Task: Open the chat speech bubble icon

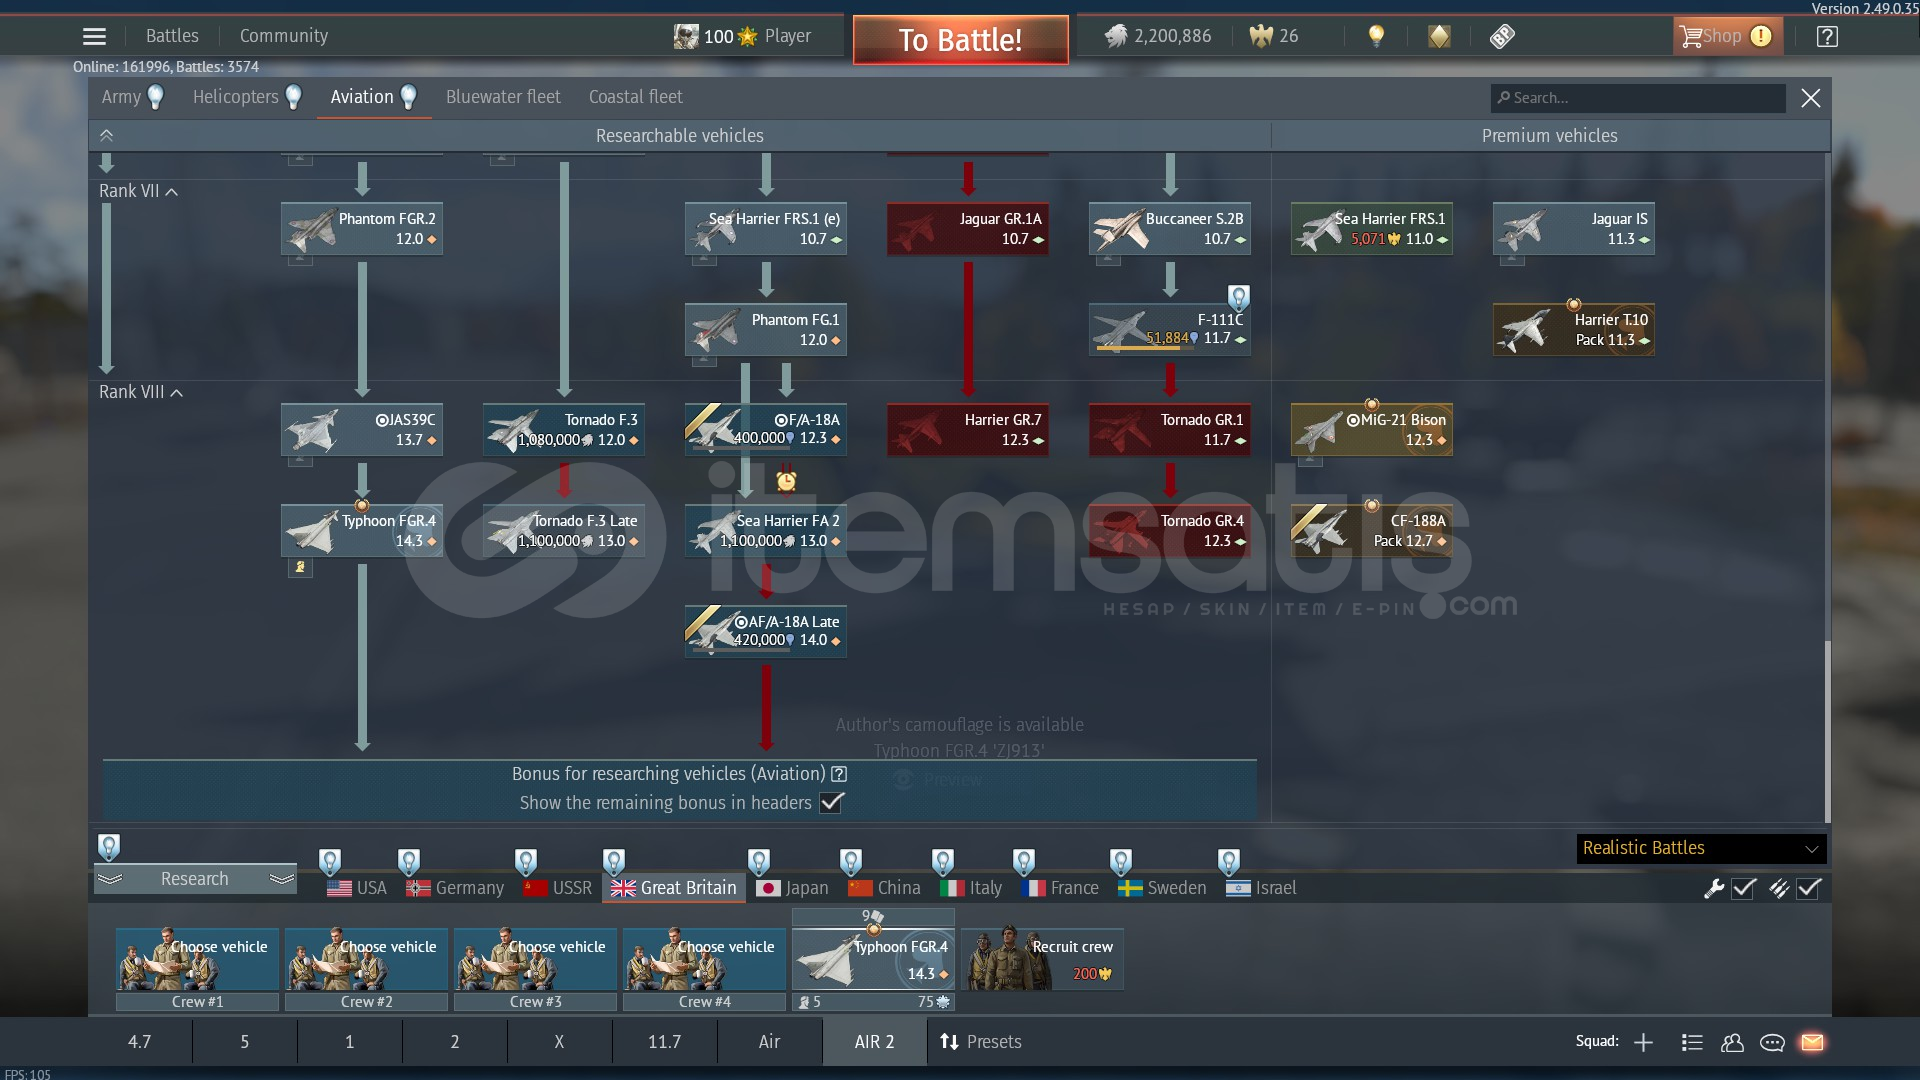Action: (1772, 1042)
